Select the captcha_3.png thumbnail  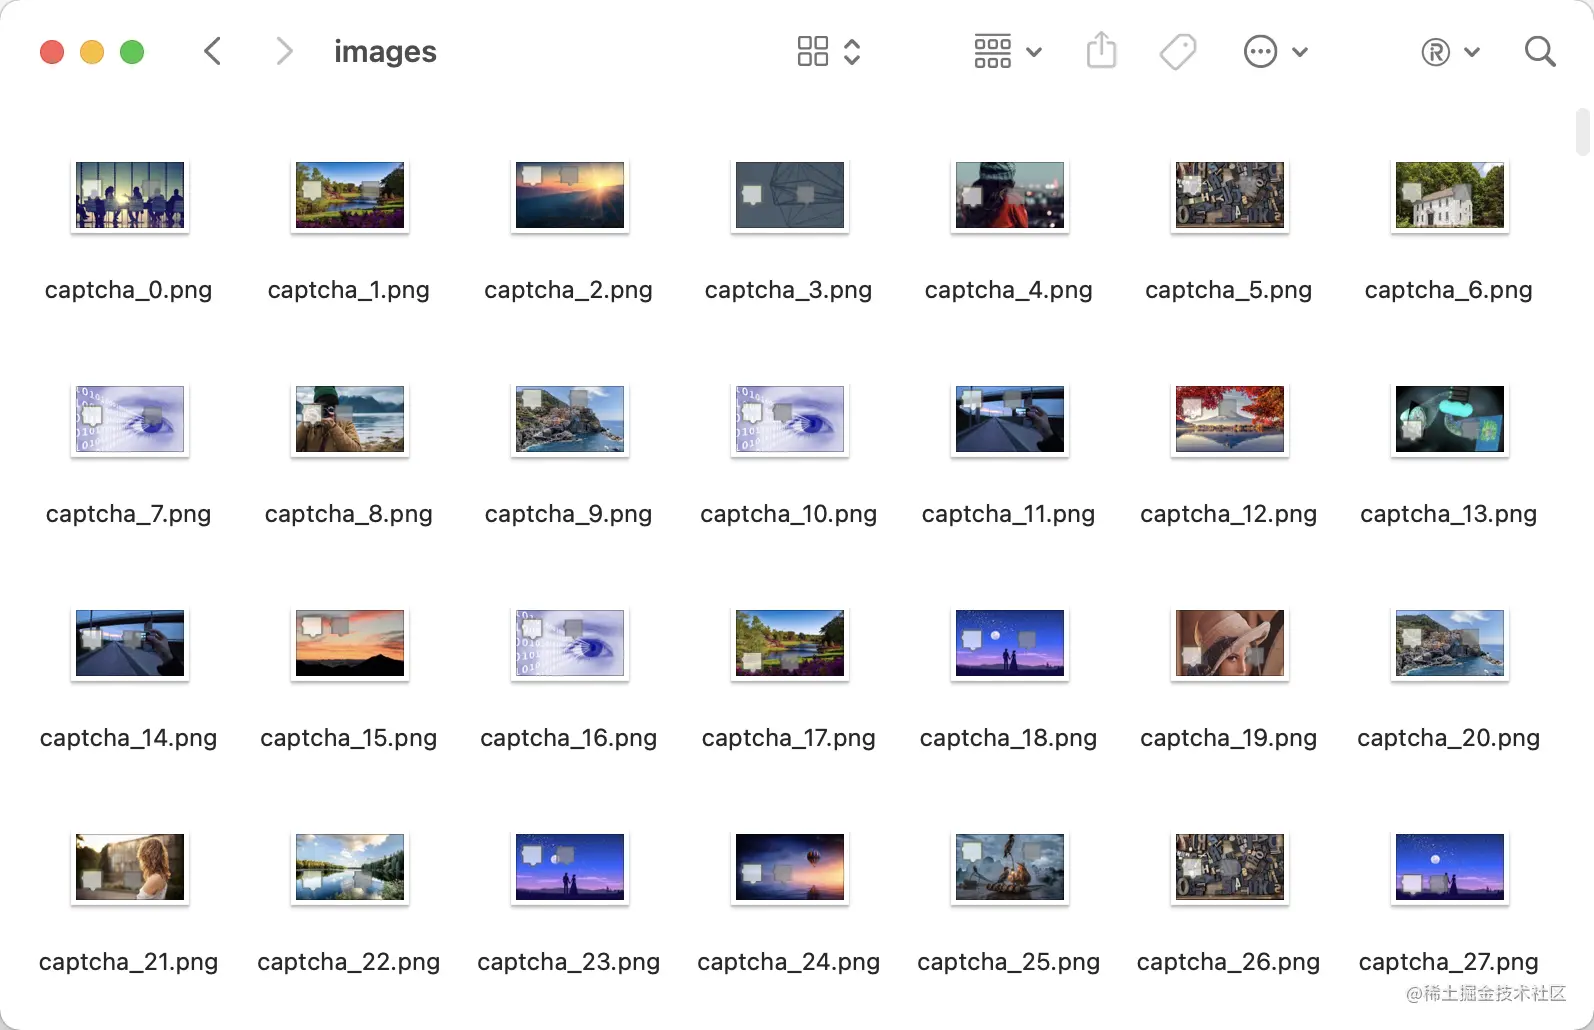point(790,195)
